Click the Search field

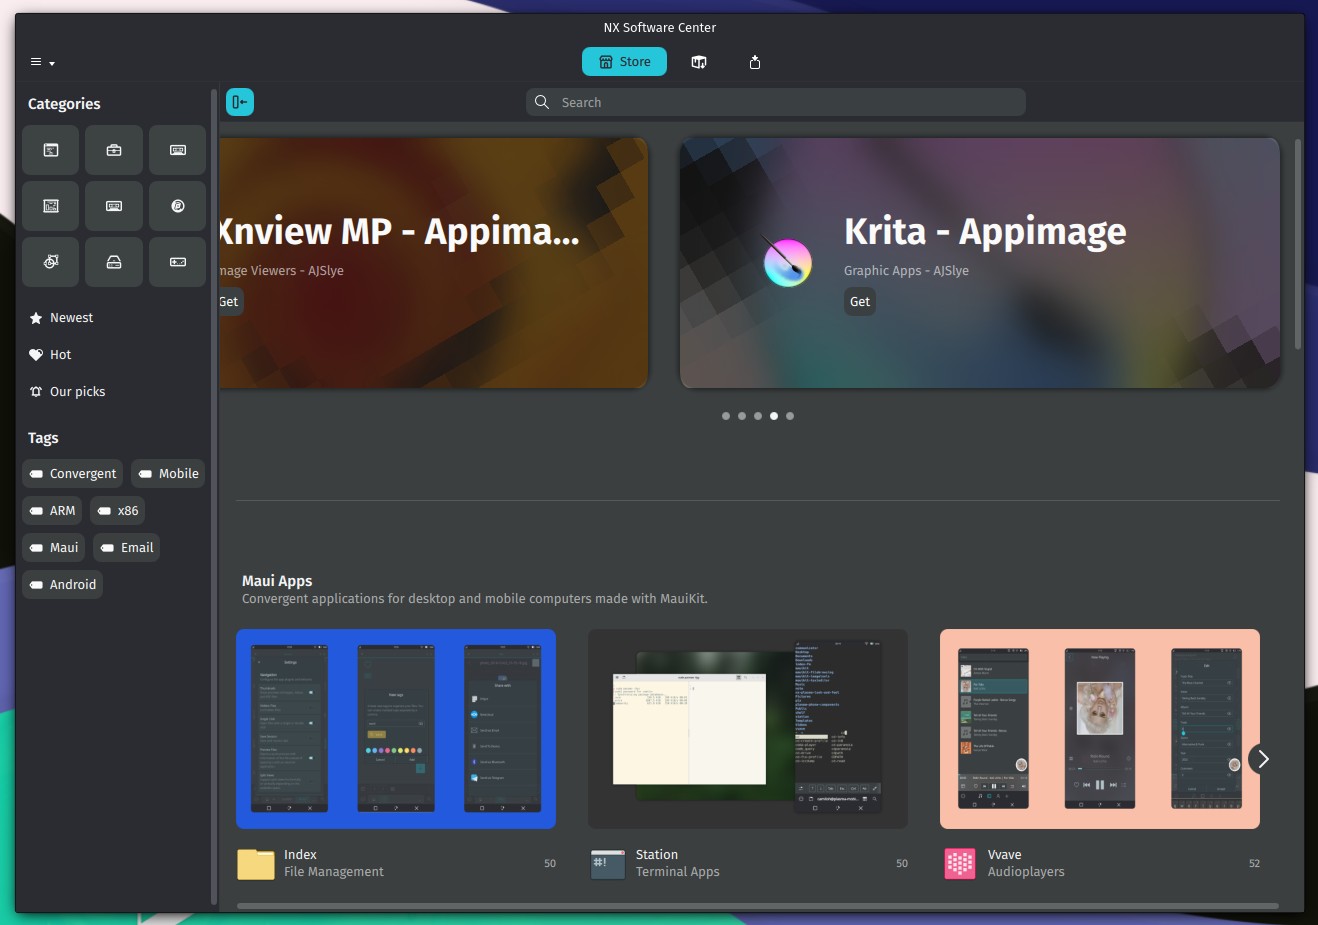tap(776, 102)
